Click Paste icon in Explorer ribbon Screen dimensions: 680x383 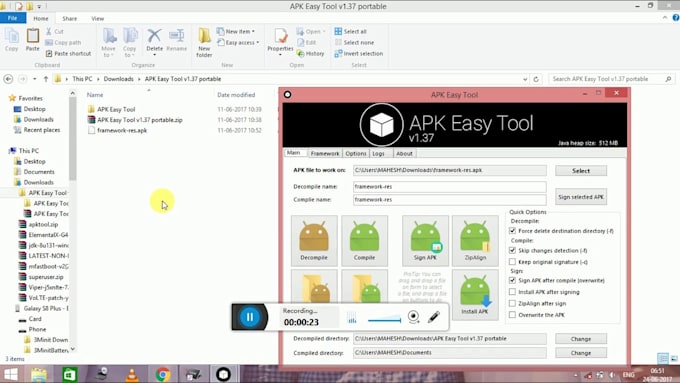tap(33, 40)
